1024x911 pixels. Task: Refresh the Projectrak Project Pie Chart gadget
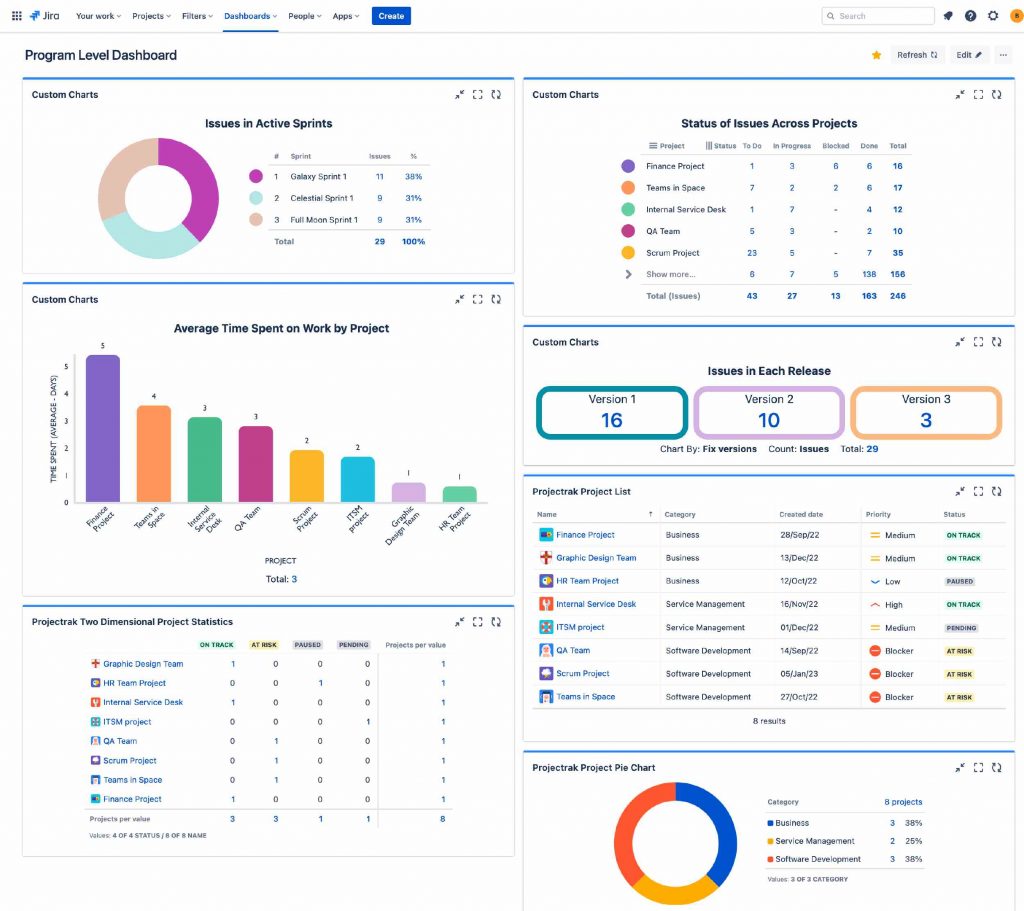pyautogui.click(x=995, y=768)
